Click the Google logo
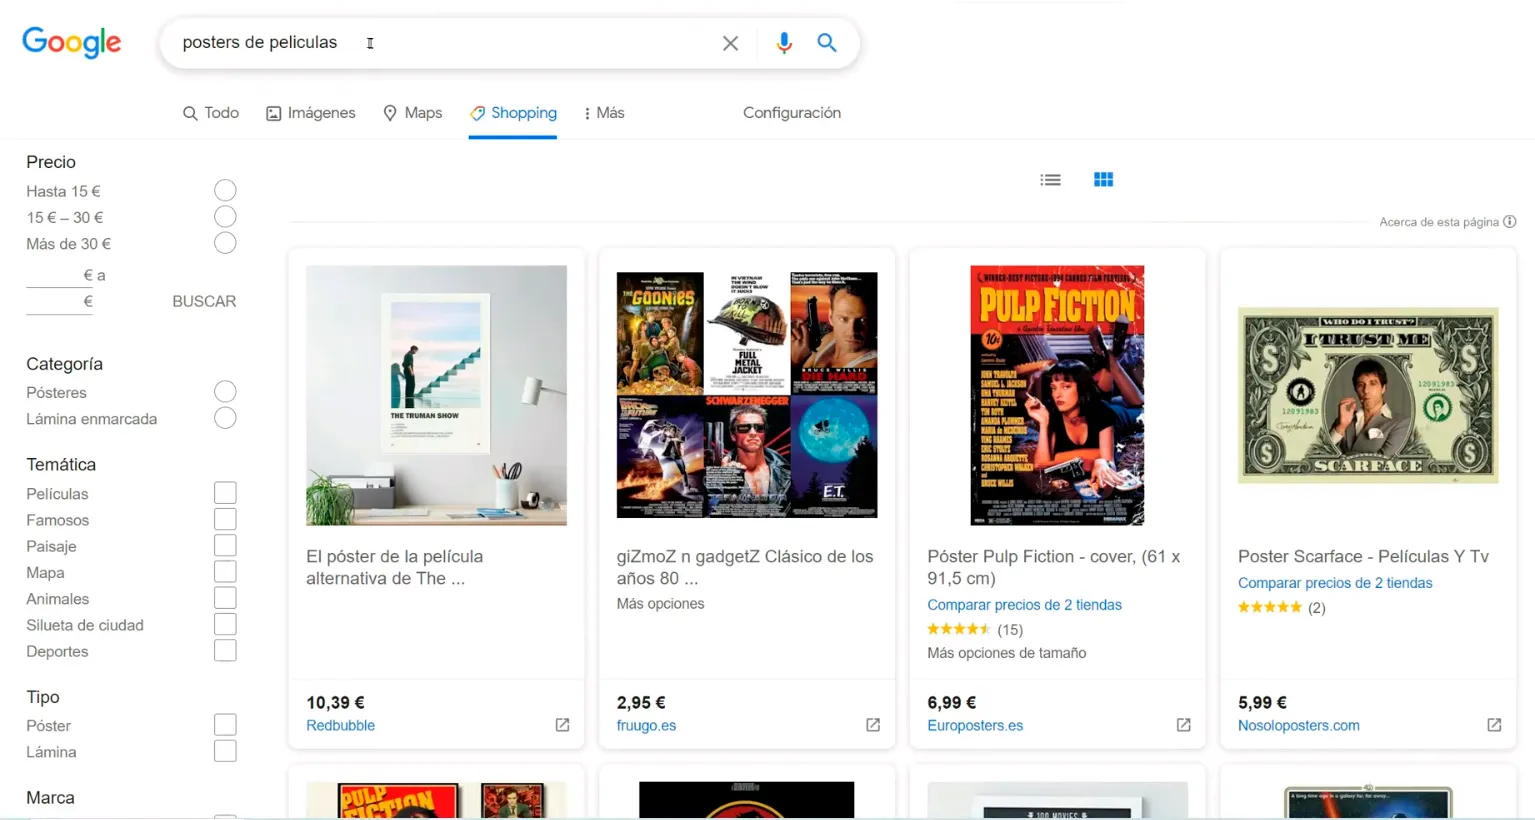Viewport: 1535px width, 820px height. [72, 42]
